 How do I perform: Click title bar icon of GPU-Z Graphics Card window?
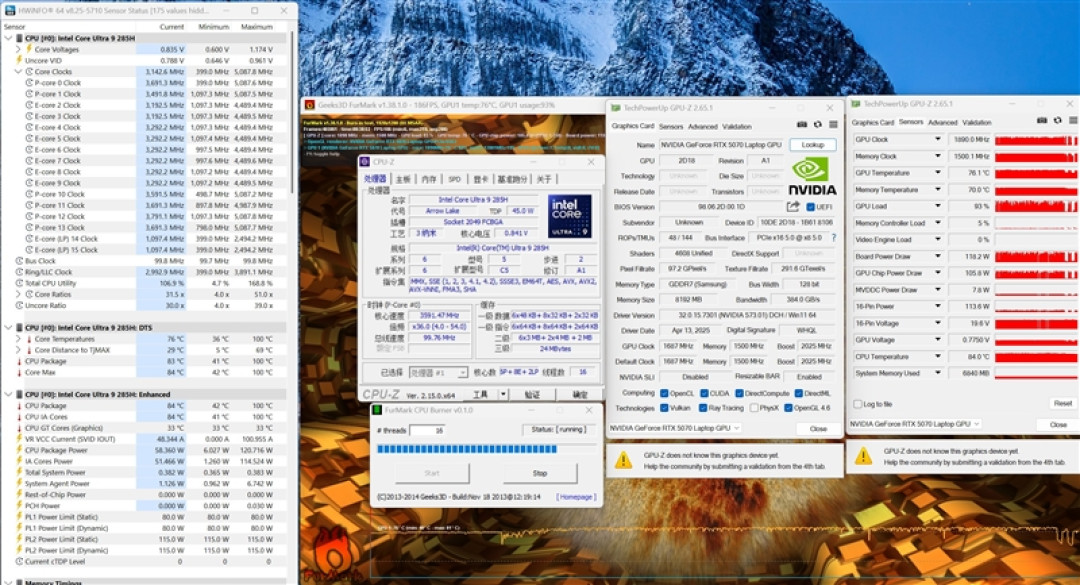(616, 108)
